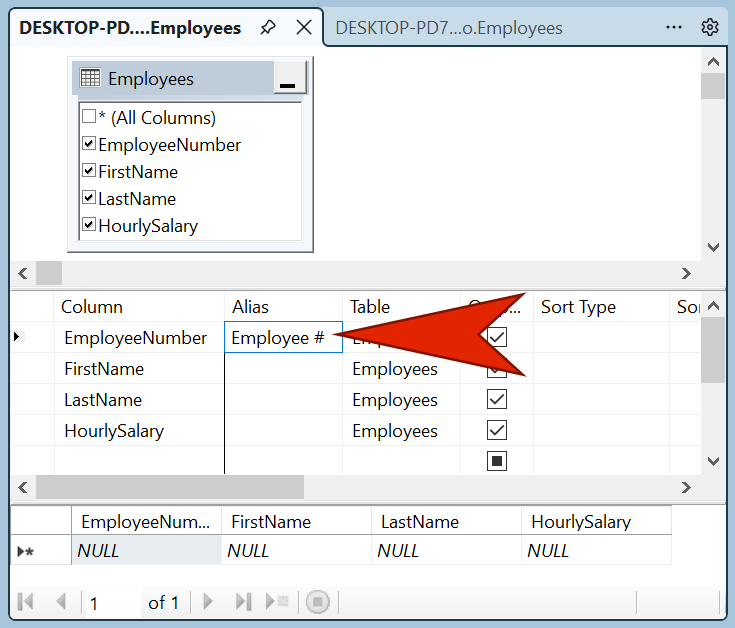Move to a new record row
Viewport: 735px width, 628px height.
[277, 601]
